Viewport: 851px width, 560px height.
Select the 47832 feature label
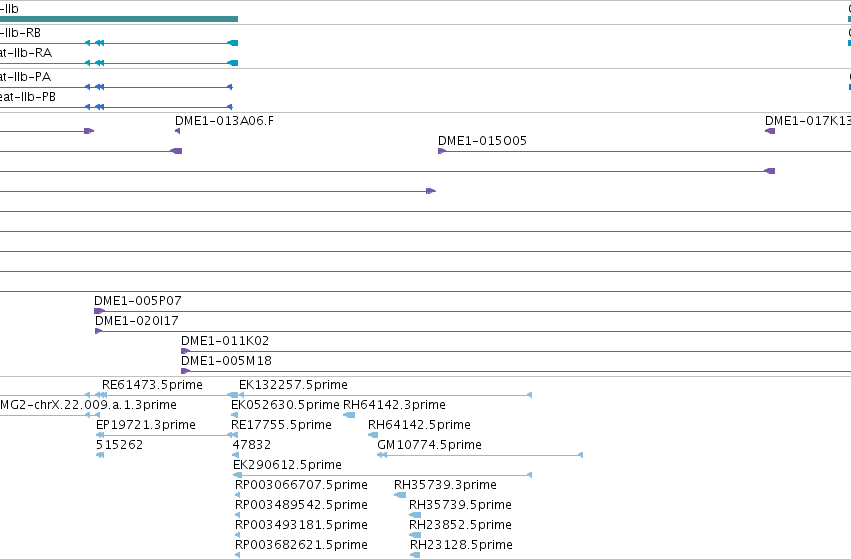click(x=251, y=446)
